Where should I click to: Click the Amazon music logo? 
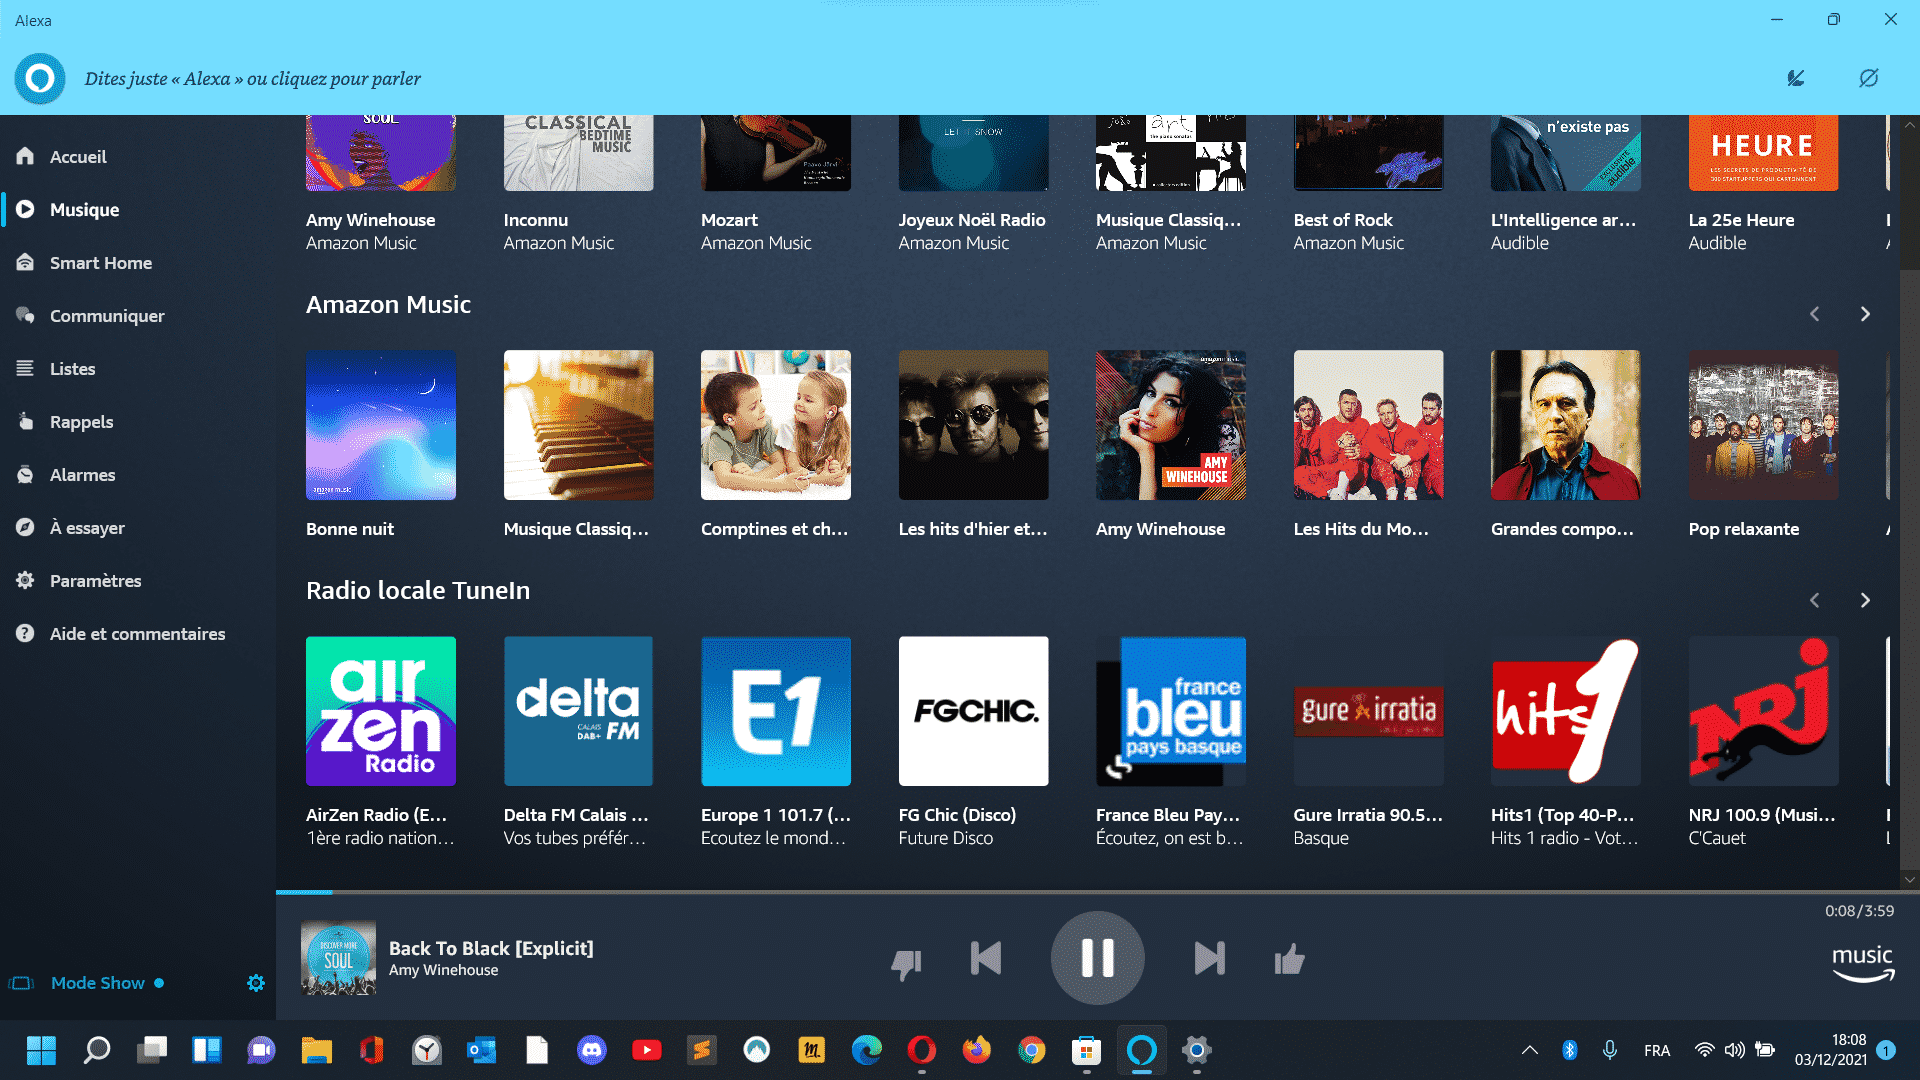tap(1862, 964)
